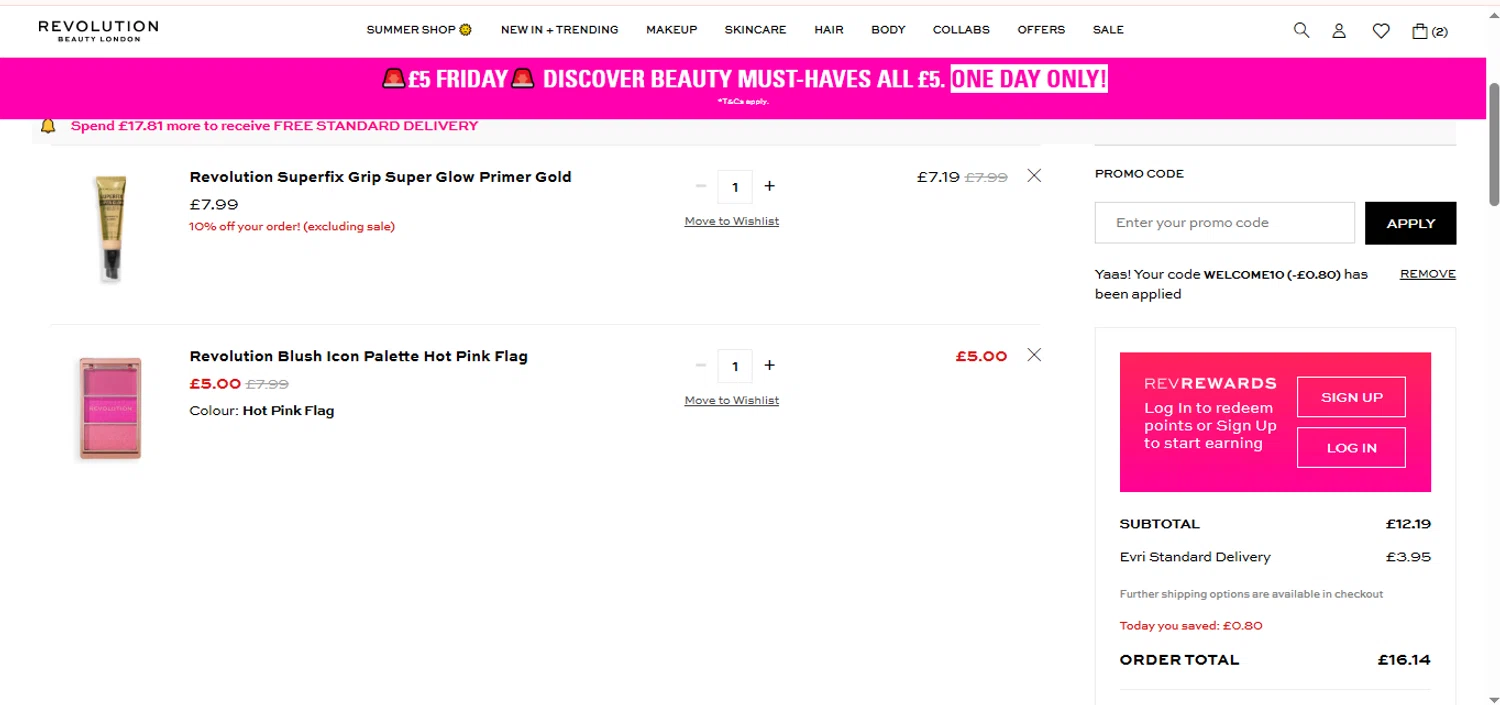This screenshot has height=705, width=1500.
Task: Click the Superfix Primer Gold product thumbnail
Action: pos(110,229)
